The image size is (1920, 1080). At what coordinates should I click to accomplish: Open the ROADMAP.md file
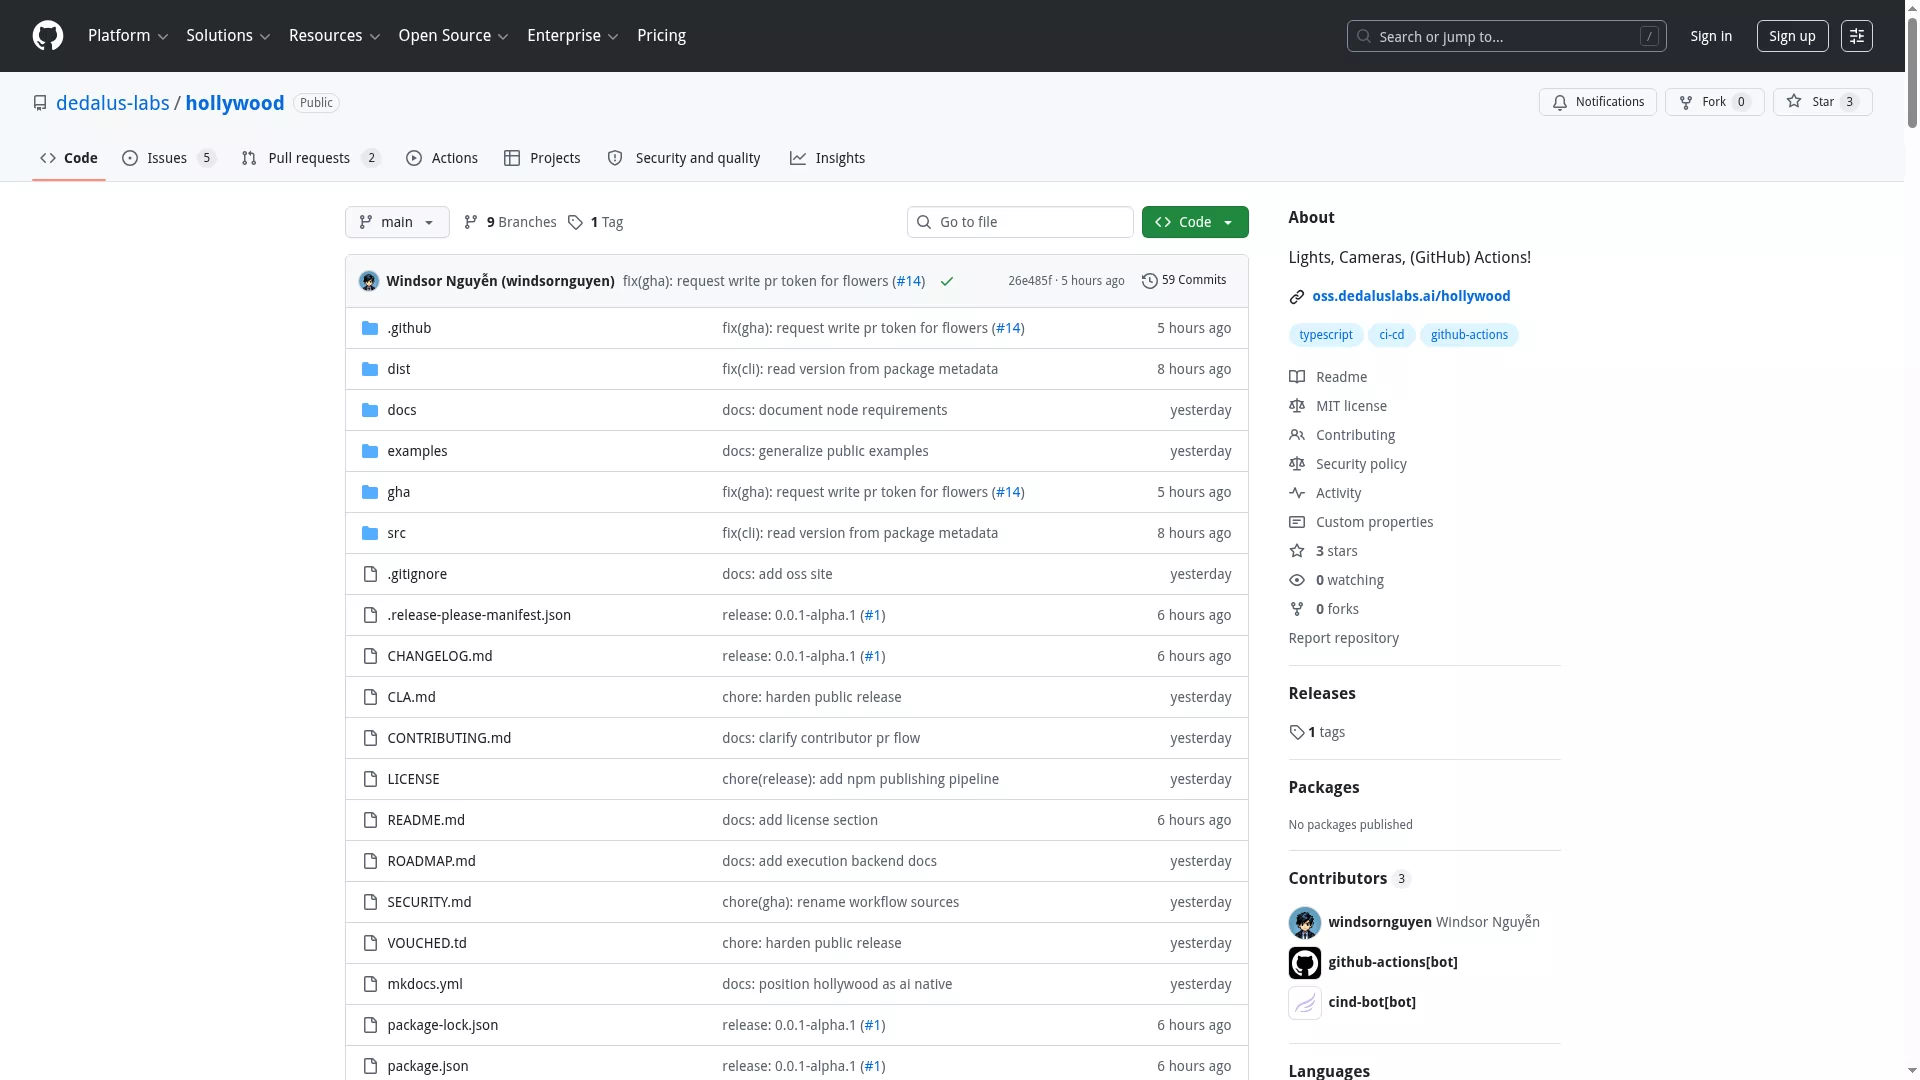(431, 861)
